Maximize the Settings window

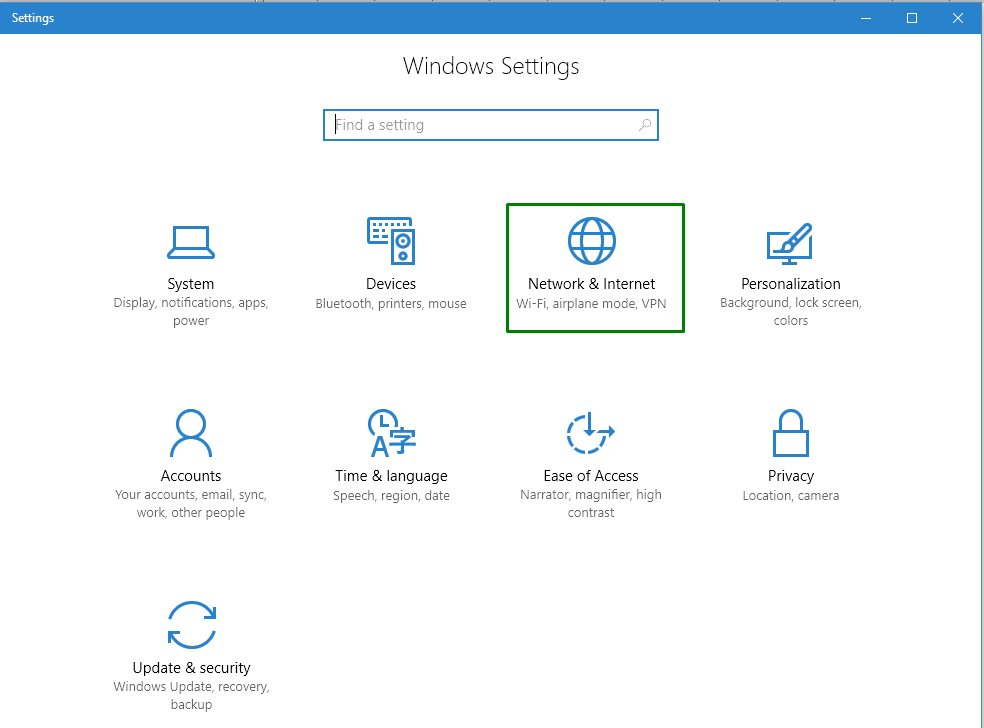point(912,18)
